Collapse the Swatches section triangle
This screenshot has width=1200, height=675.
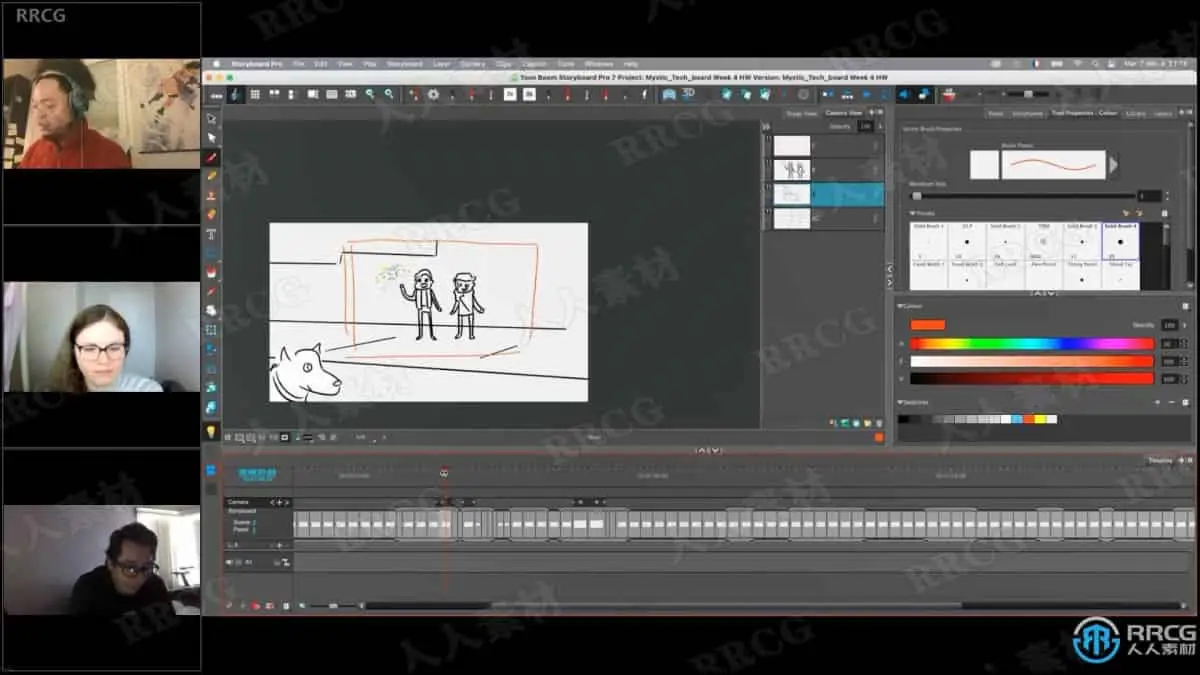[x=901, y=402]
